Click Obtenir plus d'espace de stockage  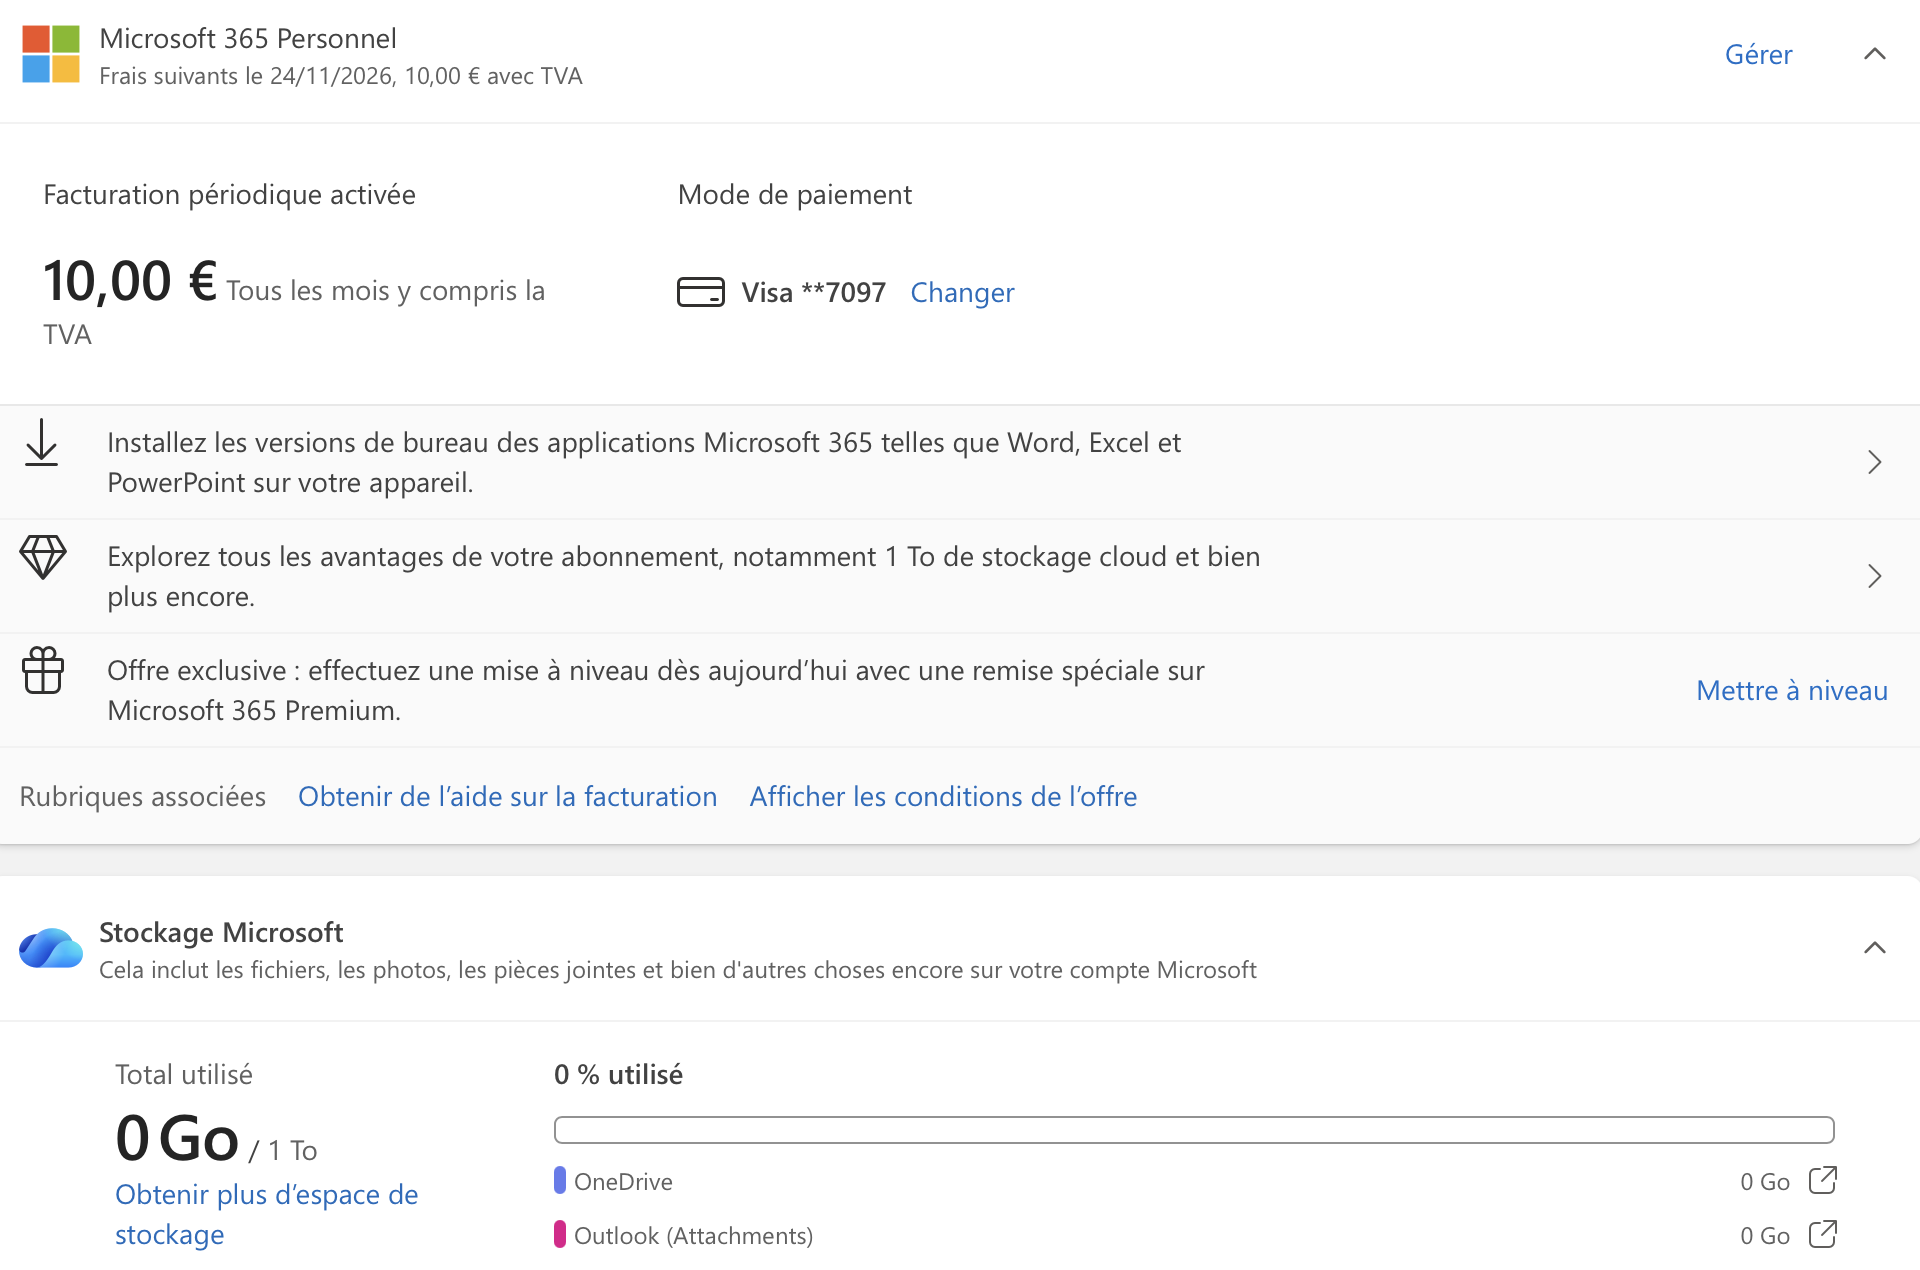click(266, 1214)
